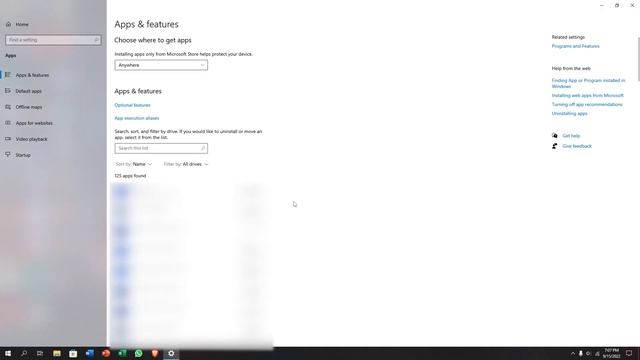Open Task View from taskbar
640x360 pixels.
click(40, 353)
